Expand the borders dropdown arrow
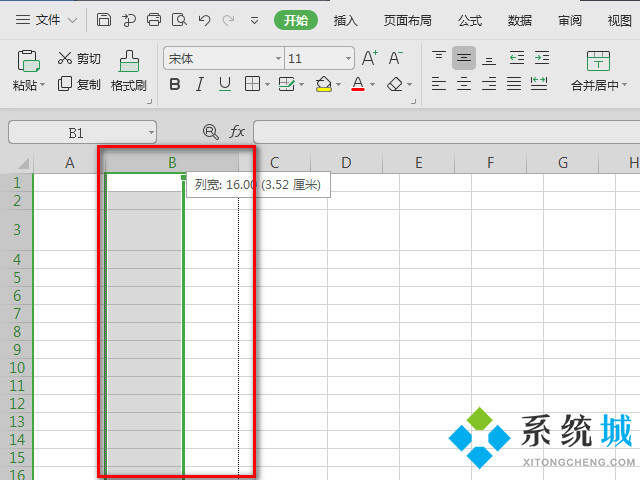 pos(267,85)
